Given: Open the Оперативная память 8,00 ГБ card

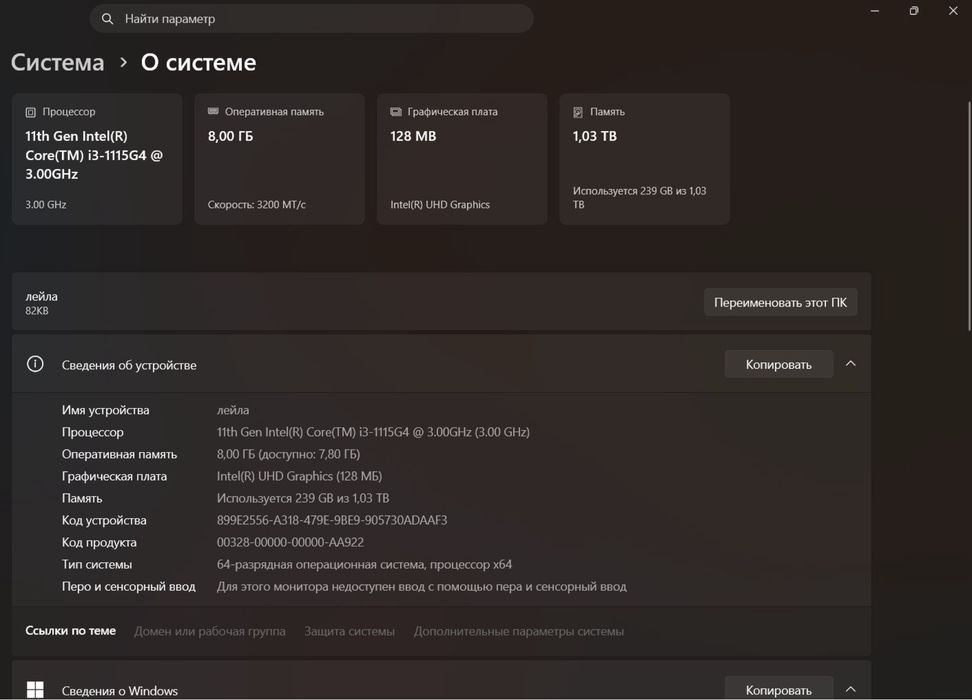Looking at the screenshot, I should pos(280,159).
